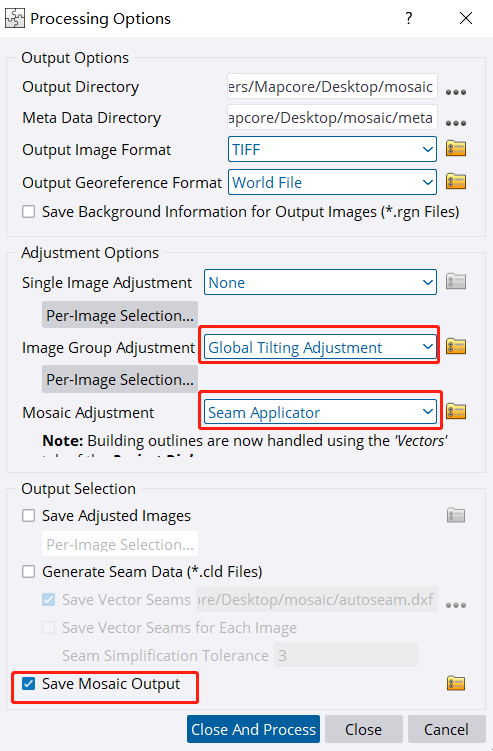493x751 pixels.
Task: Click Close And Process button
Action: point(253,729)
